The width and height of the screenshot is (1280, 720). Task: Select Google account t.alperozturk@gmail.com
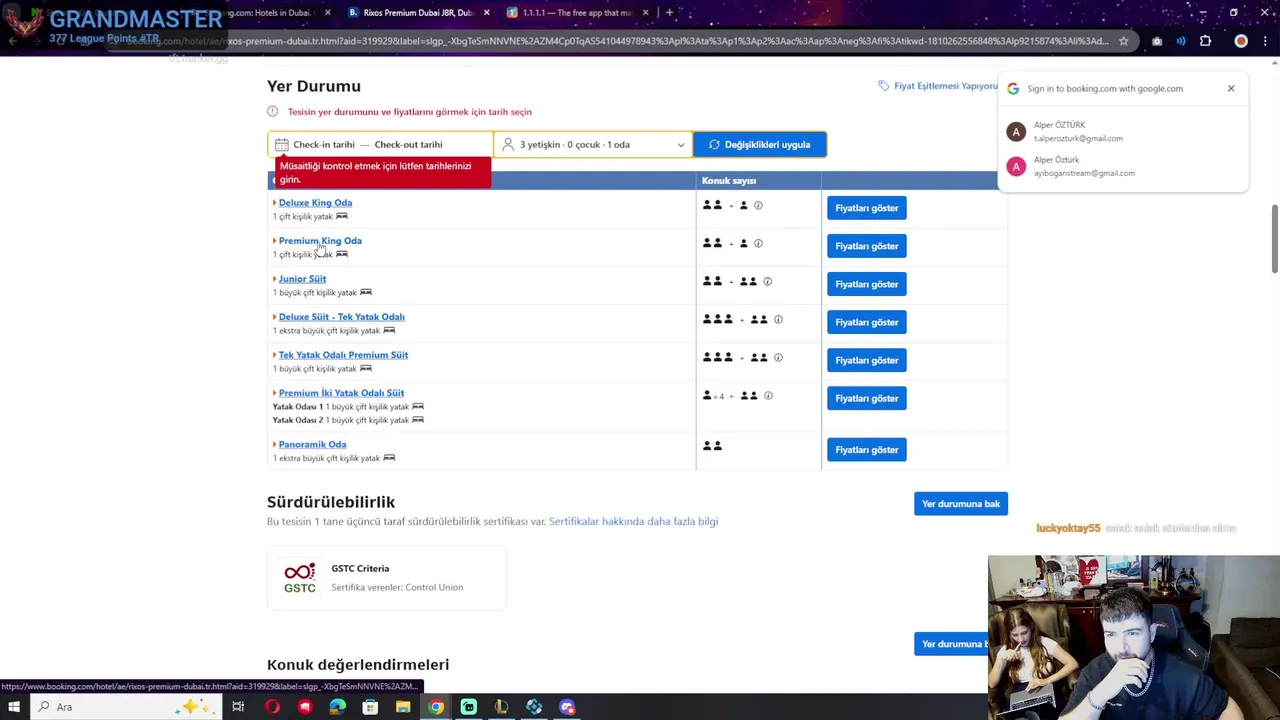tap(1124, 132)
